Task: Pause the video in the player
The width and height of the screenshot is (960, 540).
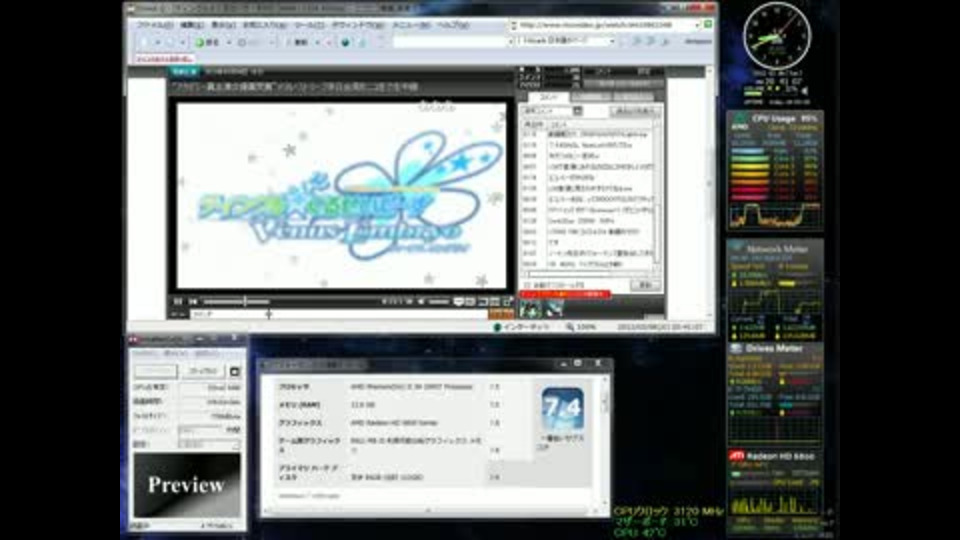Action: (178, 301)
